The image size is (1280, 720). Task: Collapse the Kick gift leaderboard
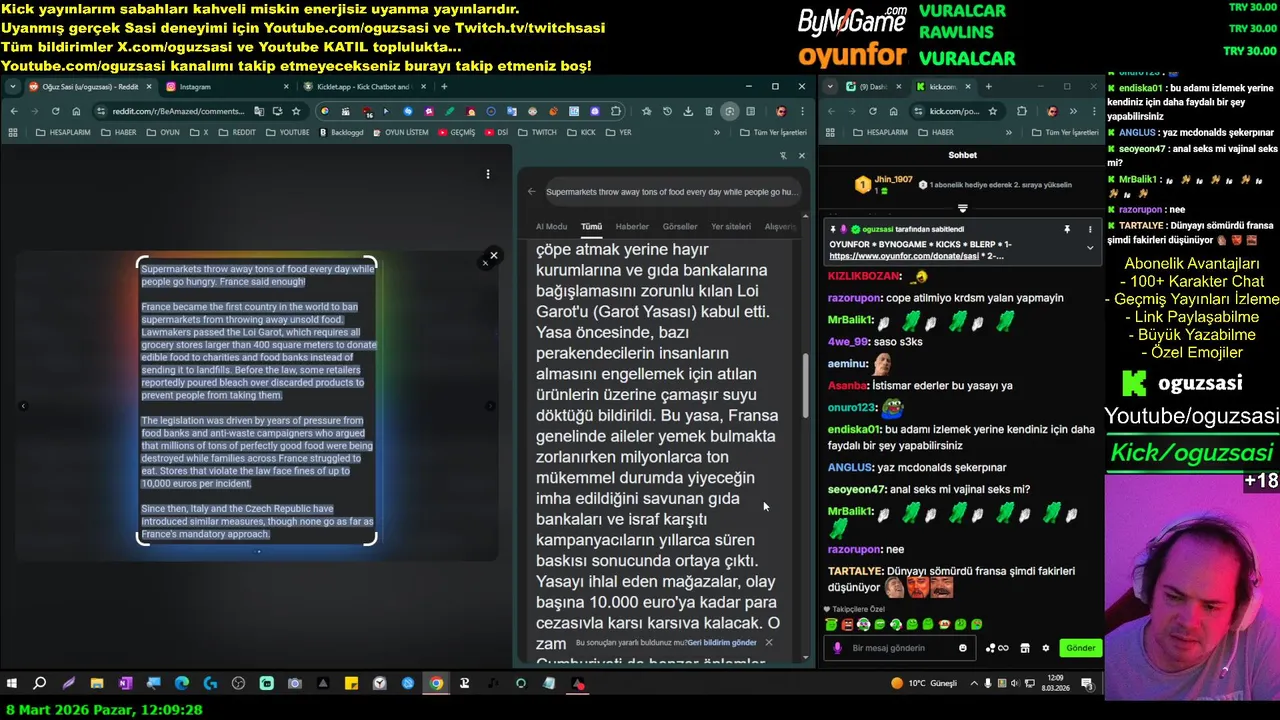pos(962,209)
